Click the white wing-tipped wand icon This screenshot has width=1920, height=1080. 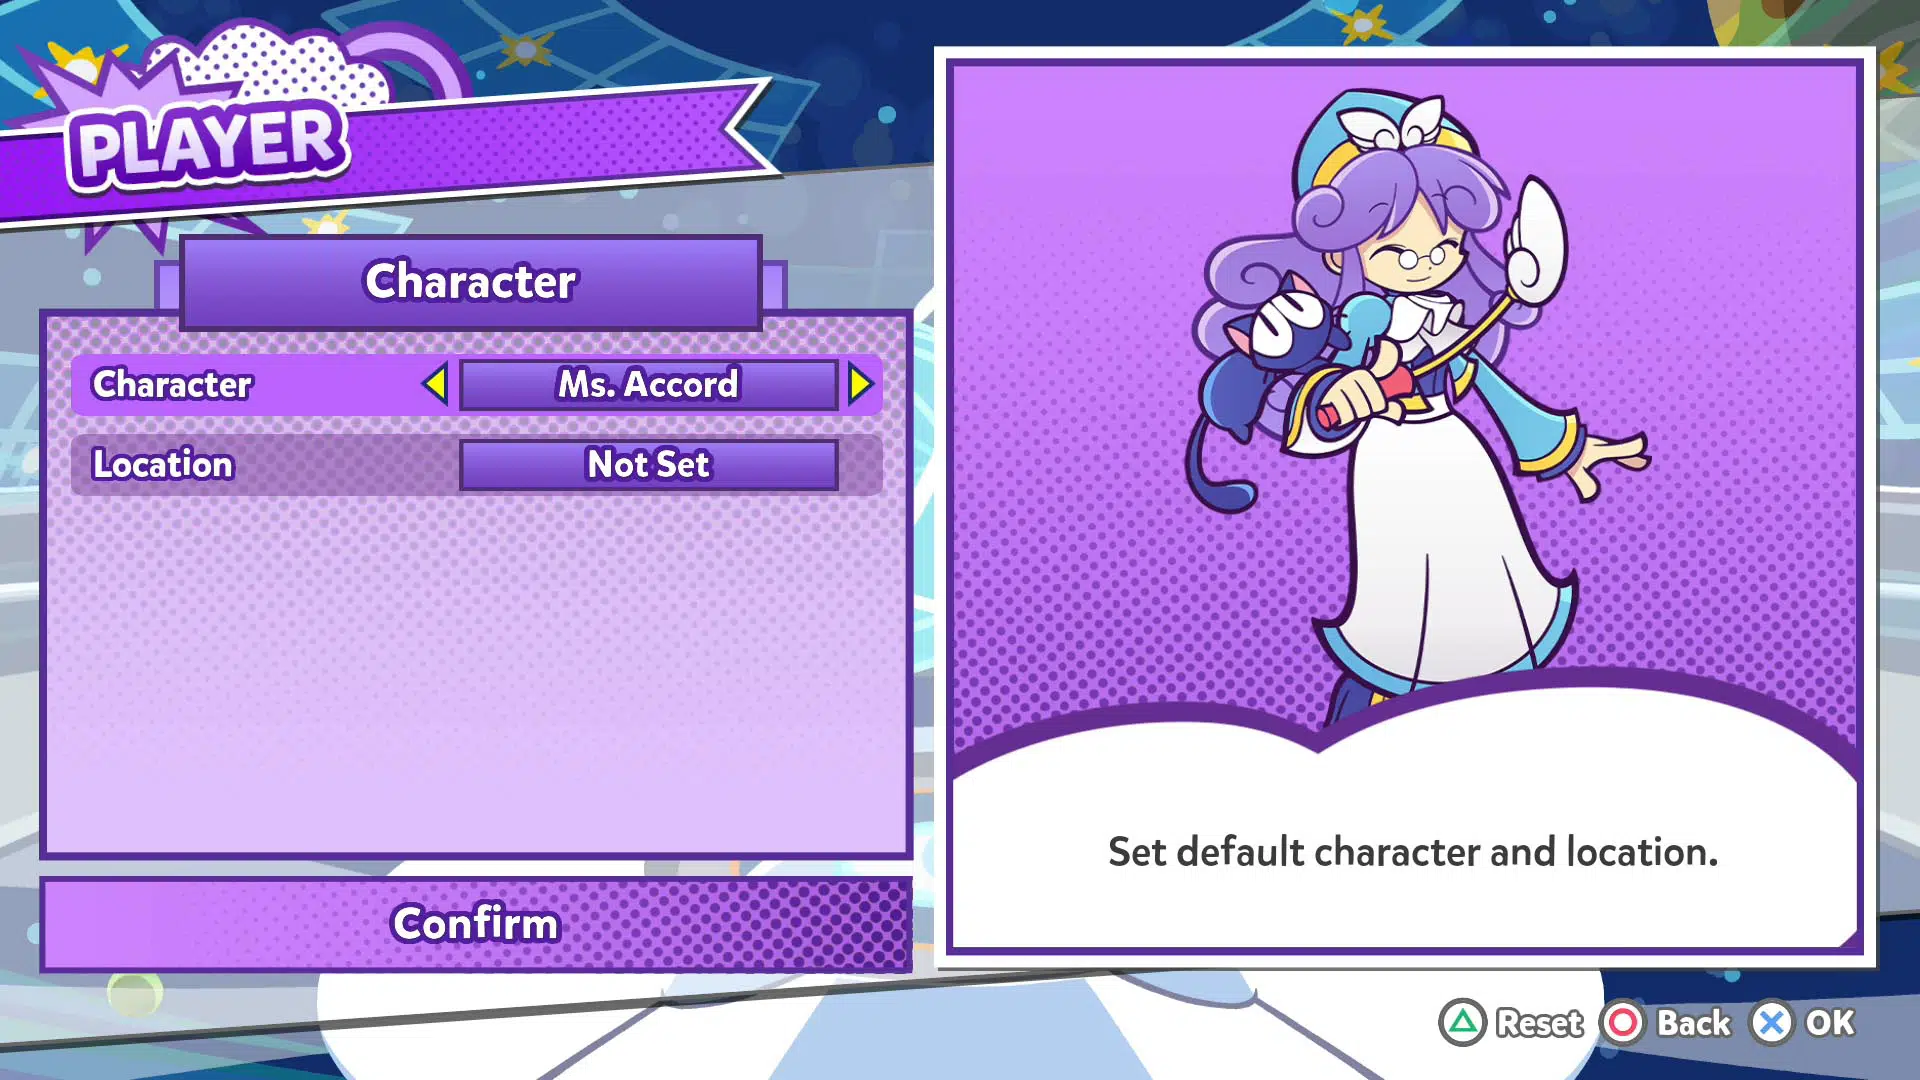[1535, 241]
